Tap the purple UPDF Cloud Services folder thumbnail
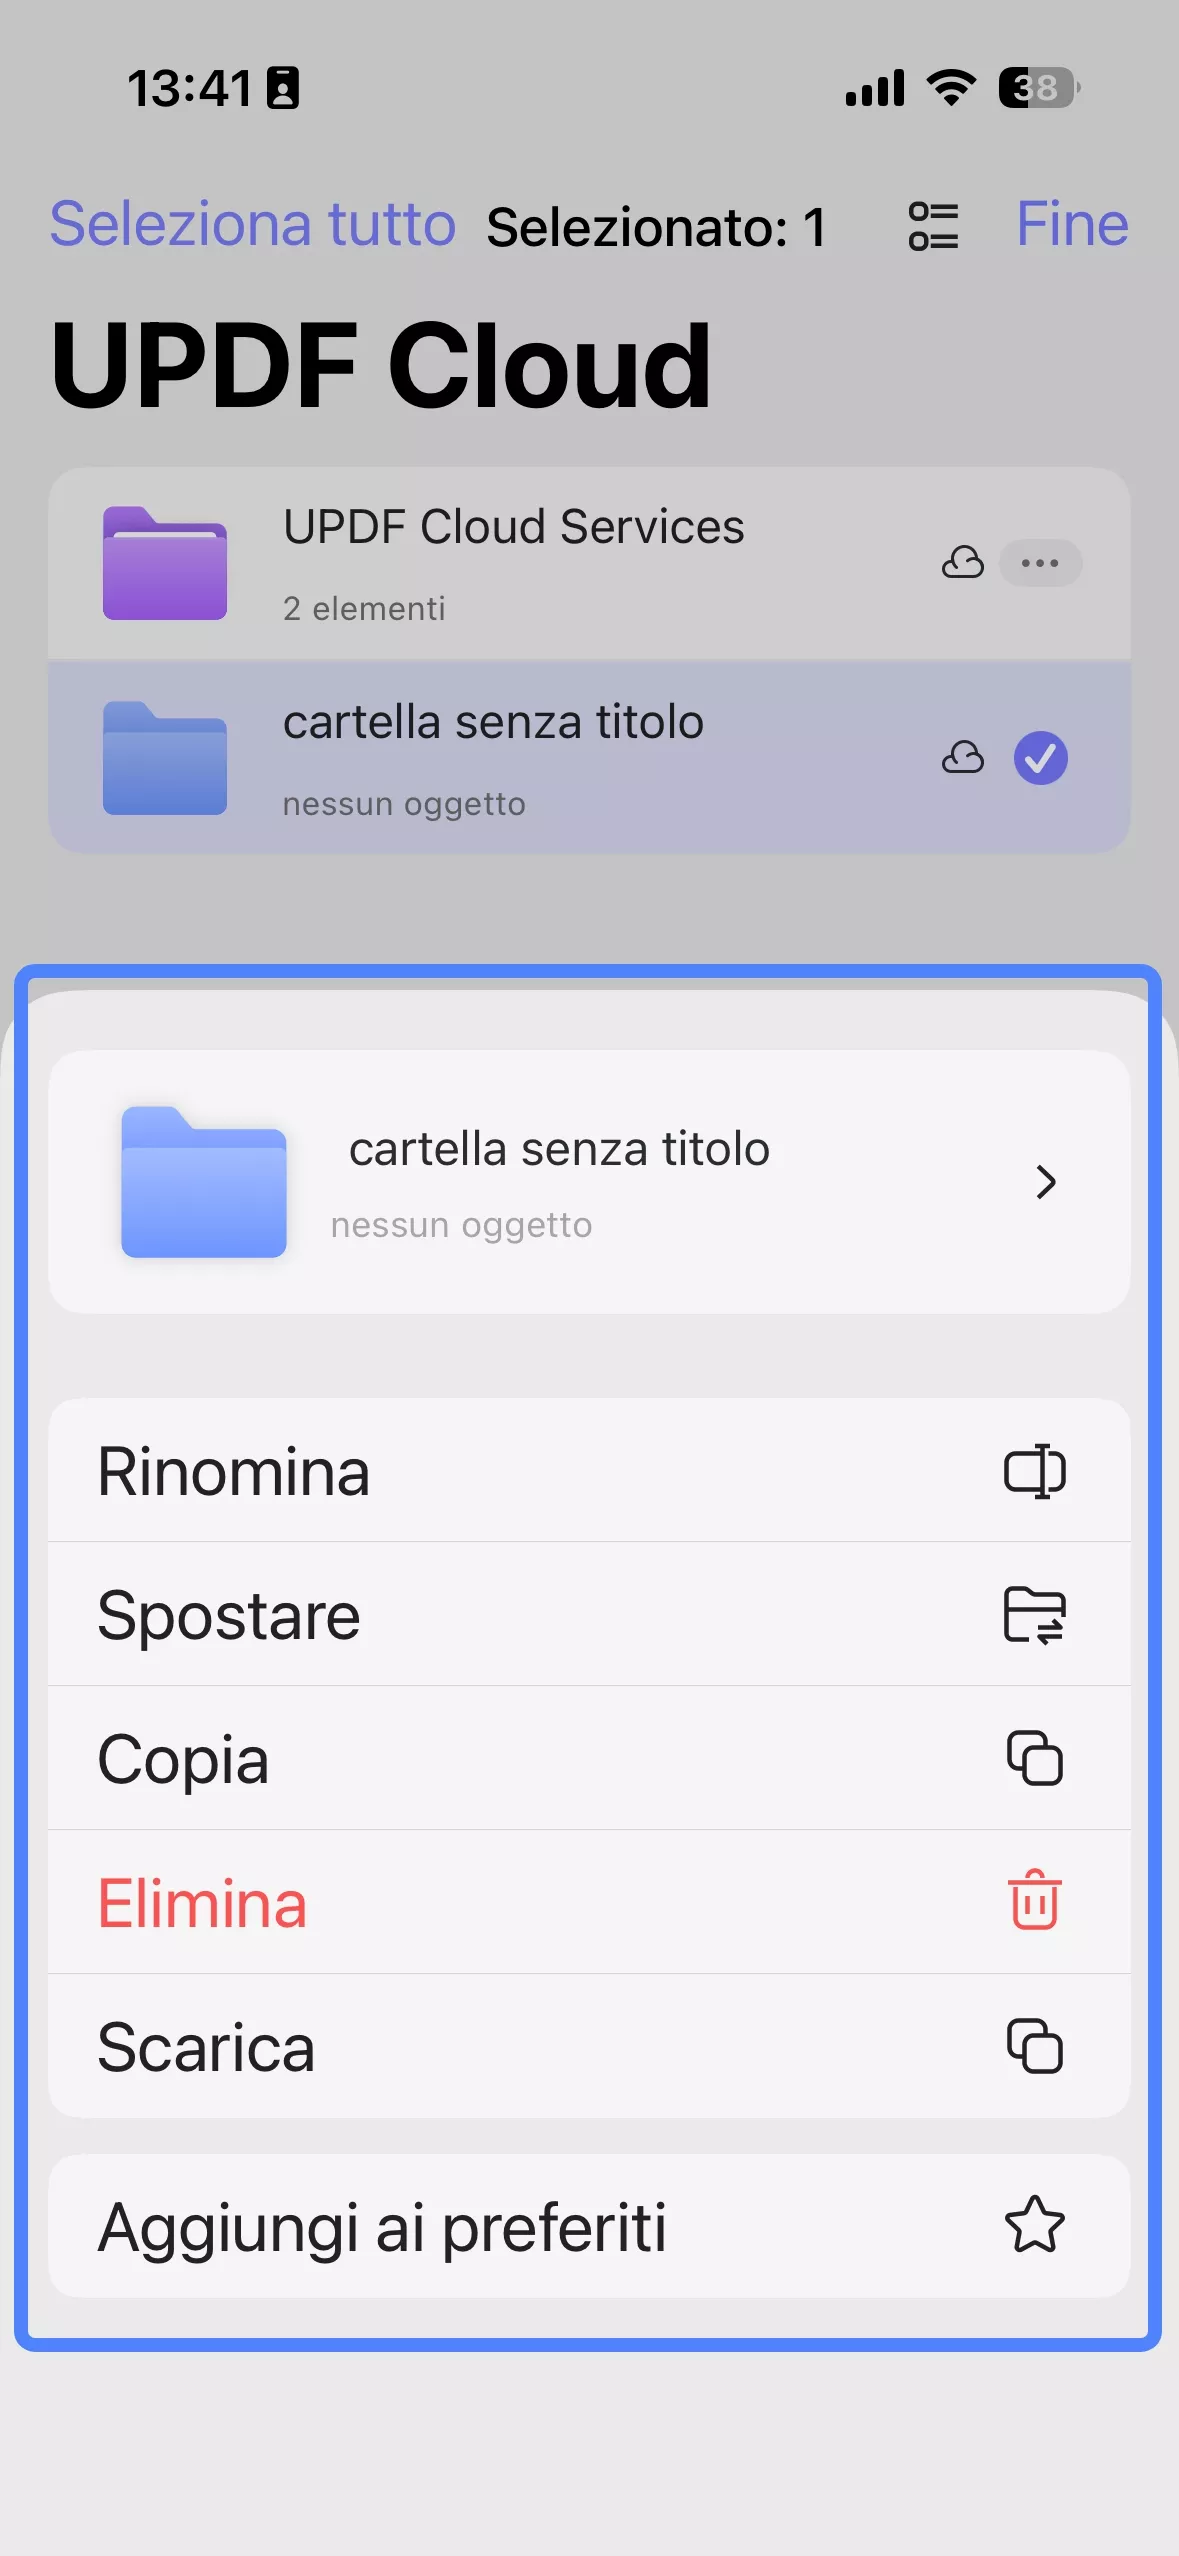The width and height of the screenshot is (1179, 2556). click(165, 564)
